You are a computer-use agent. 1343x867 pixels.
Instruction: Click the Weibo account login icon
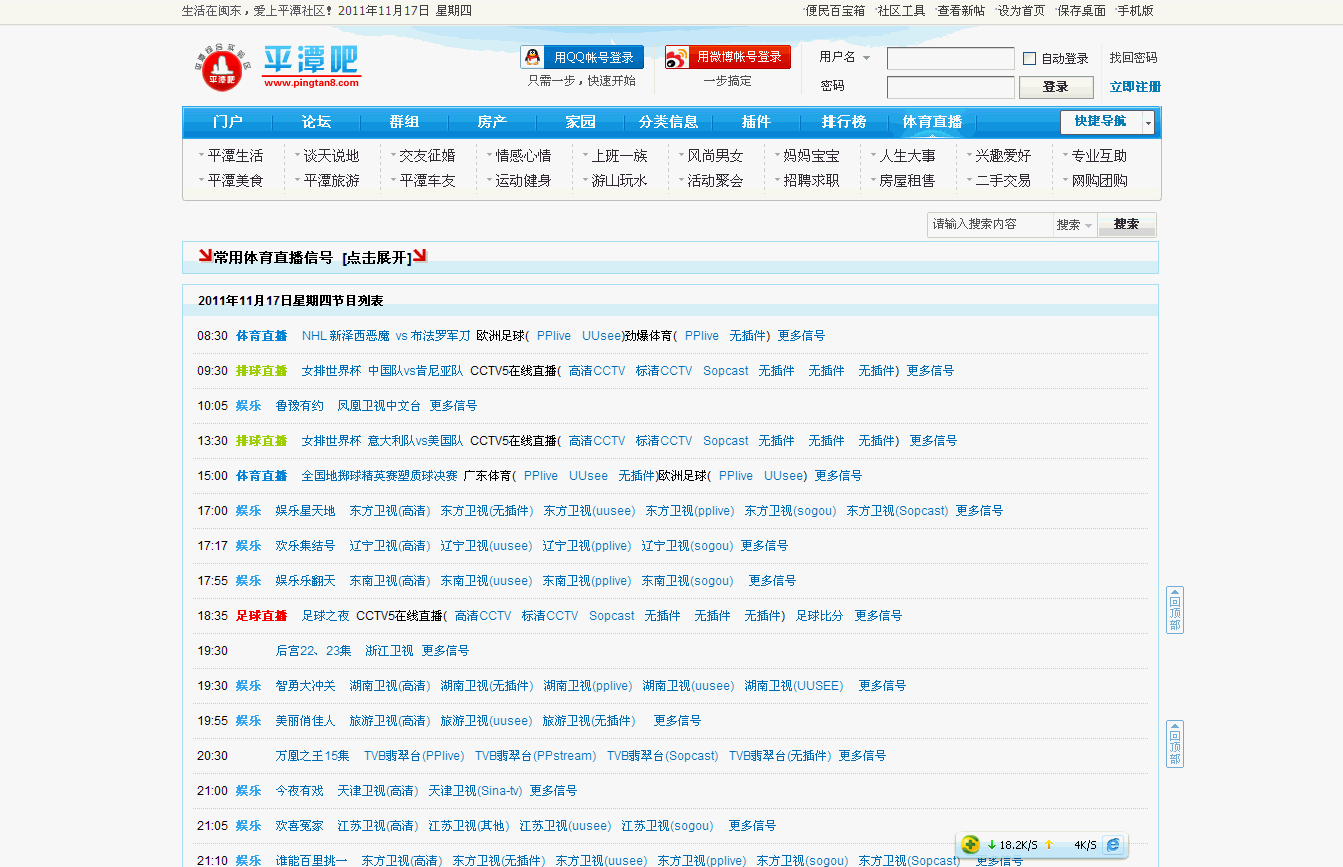click(677, 58)
